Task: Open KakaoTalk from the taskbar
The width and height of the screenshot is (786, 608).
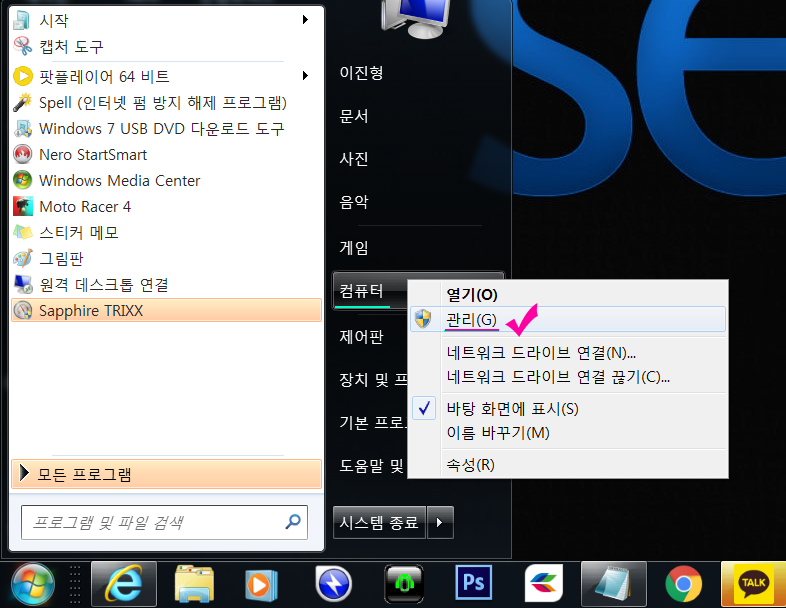Action: [753, 584]
